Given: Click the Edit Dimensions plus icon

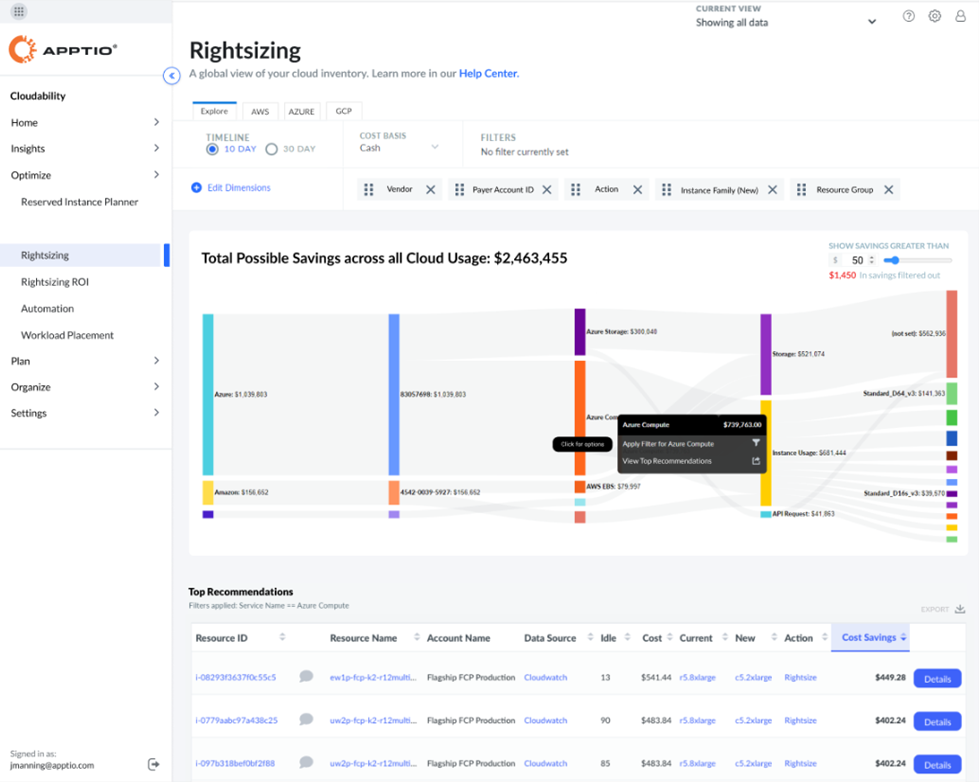Looking at the screenshot, I should (x=196, y=187).
